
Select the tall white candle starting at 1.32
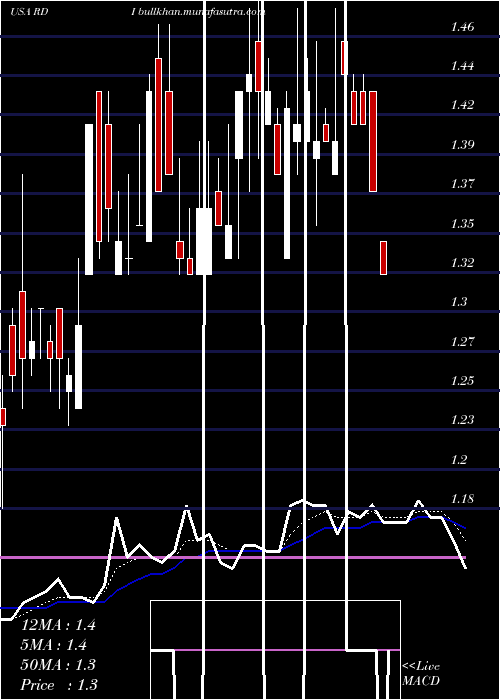(89, 199)
